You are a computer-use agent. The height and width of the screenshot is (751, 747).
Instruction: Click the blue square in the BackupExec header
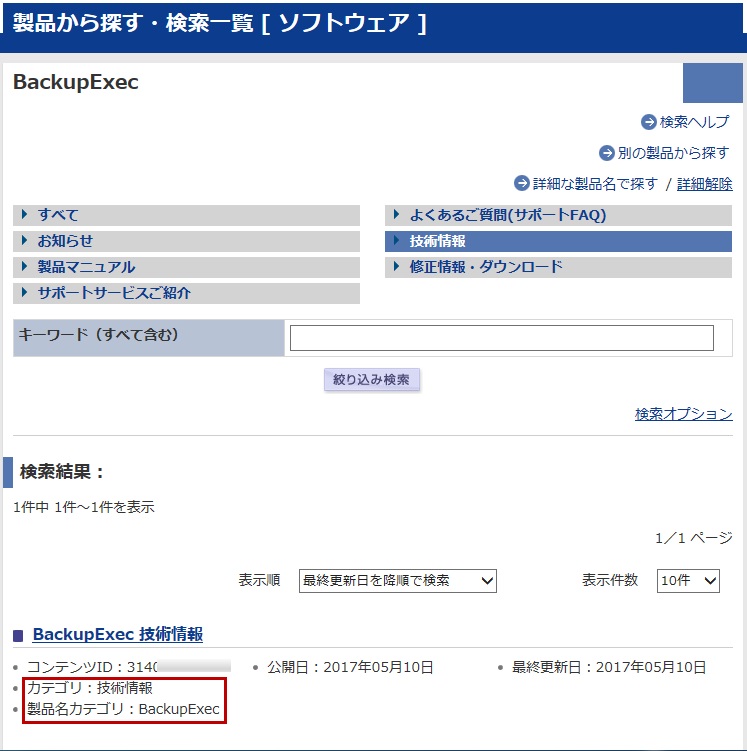point(713,83)
